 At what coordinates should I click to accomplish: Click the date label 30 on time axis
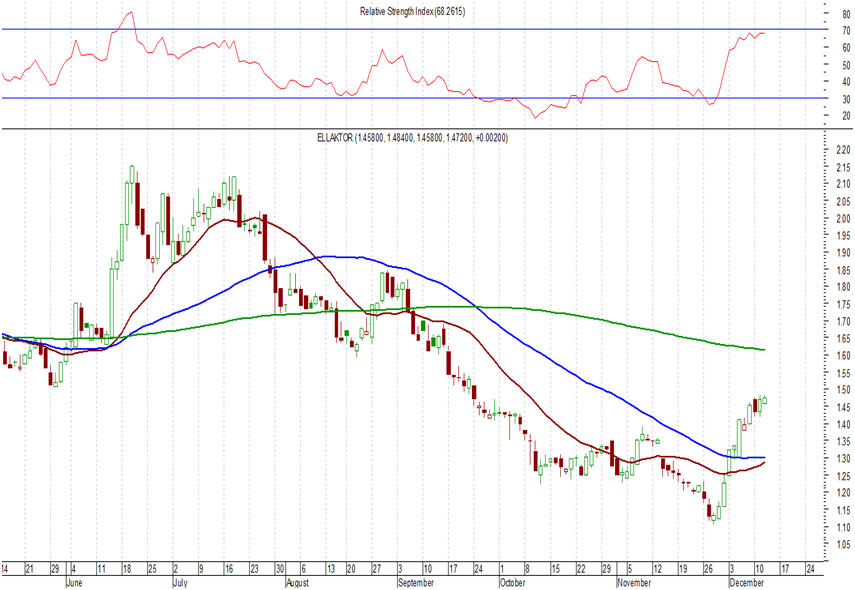[x=280, y=569]
